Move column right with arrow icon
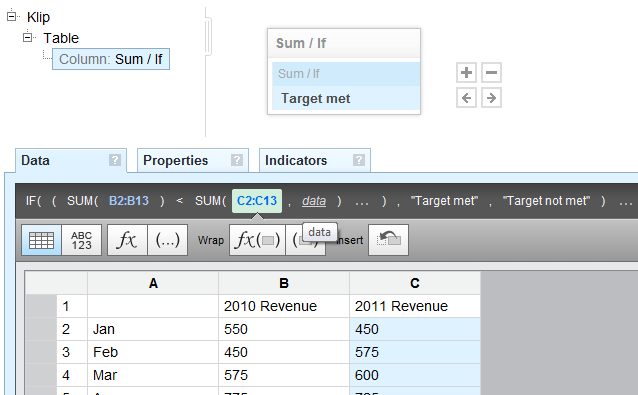This screenshot has height=395, width=638. pos(491,98)
